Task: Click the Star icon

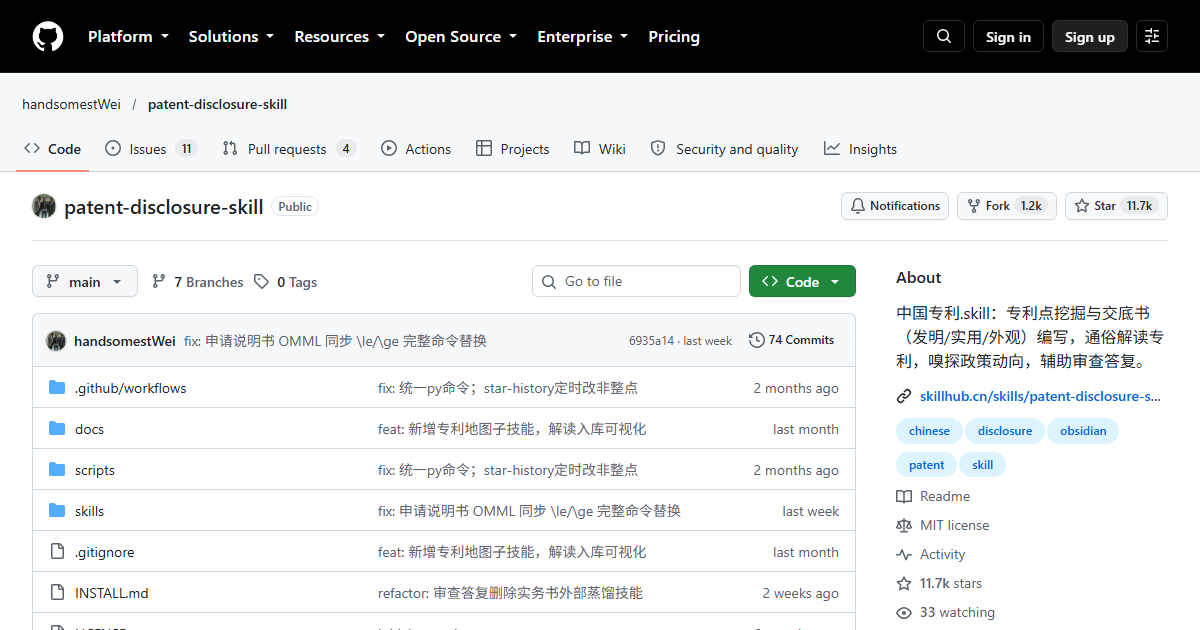Action: tap(1082, 206)
